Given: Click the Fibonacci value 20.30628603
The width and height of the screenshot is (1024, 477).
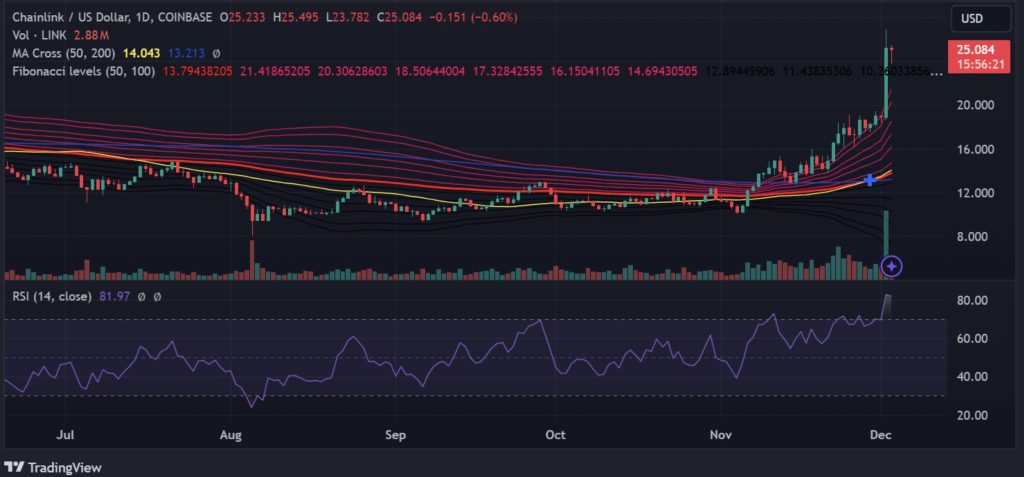Looking at the screenshot, I should point(352,71).
